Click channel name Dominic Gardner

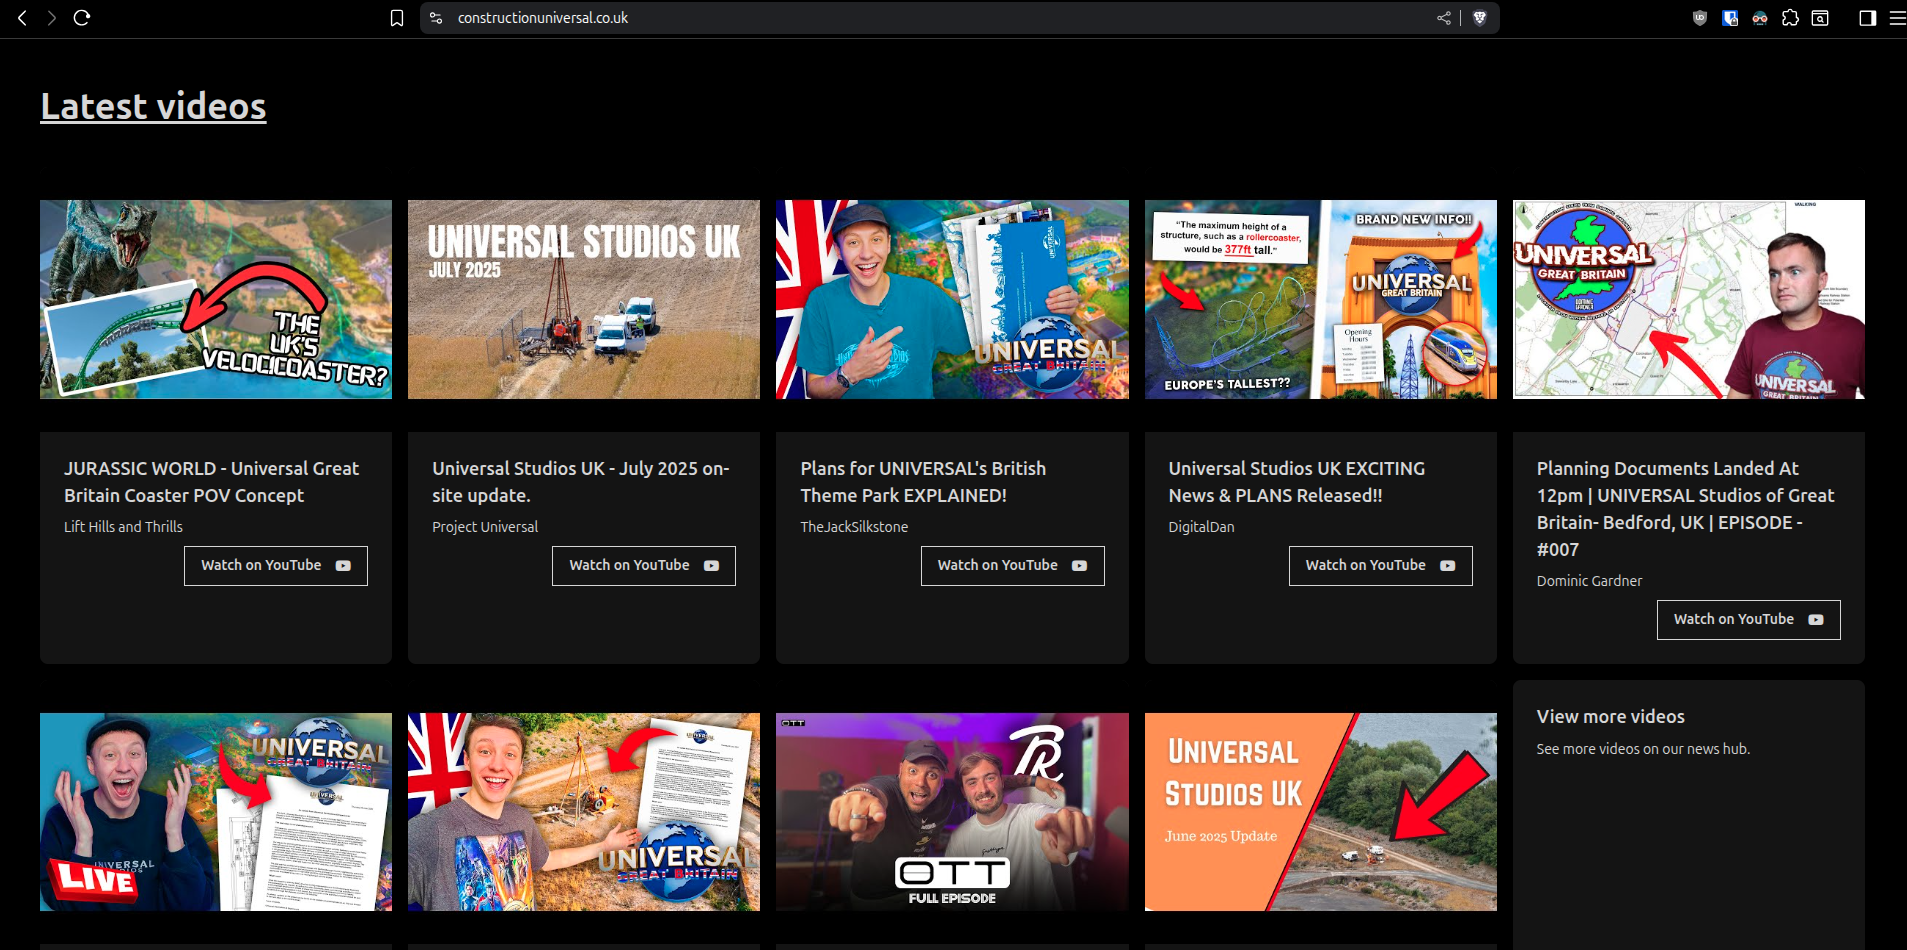point(1589,581)
